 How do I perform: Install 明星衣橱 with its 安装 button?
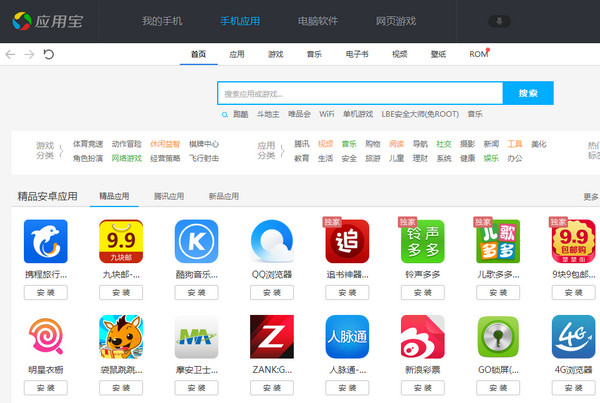coord(46,388)
